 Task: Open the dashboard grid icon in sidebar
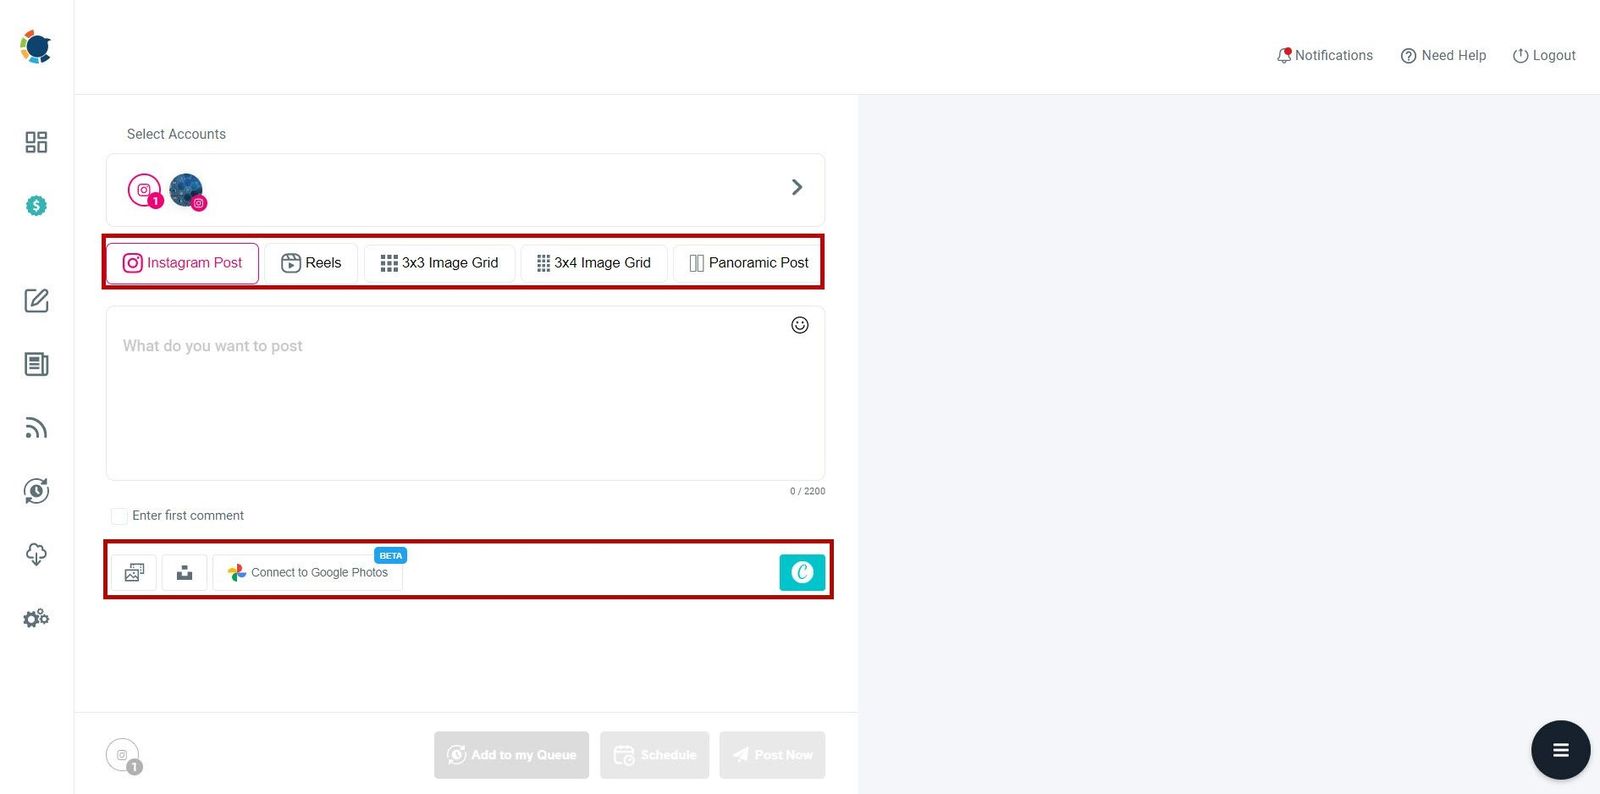click(36, 142)
